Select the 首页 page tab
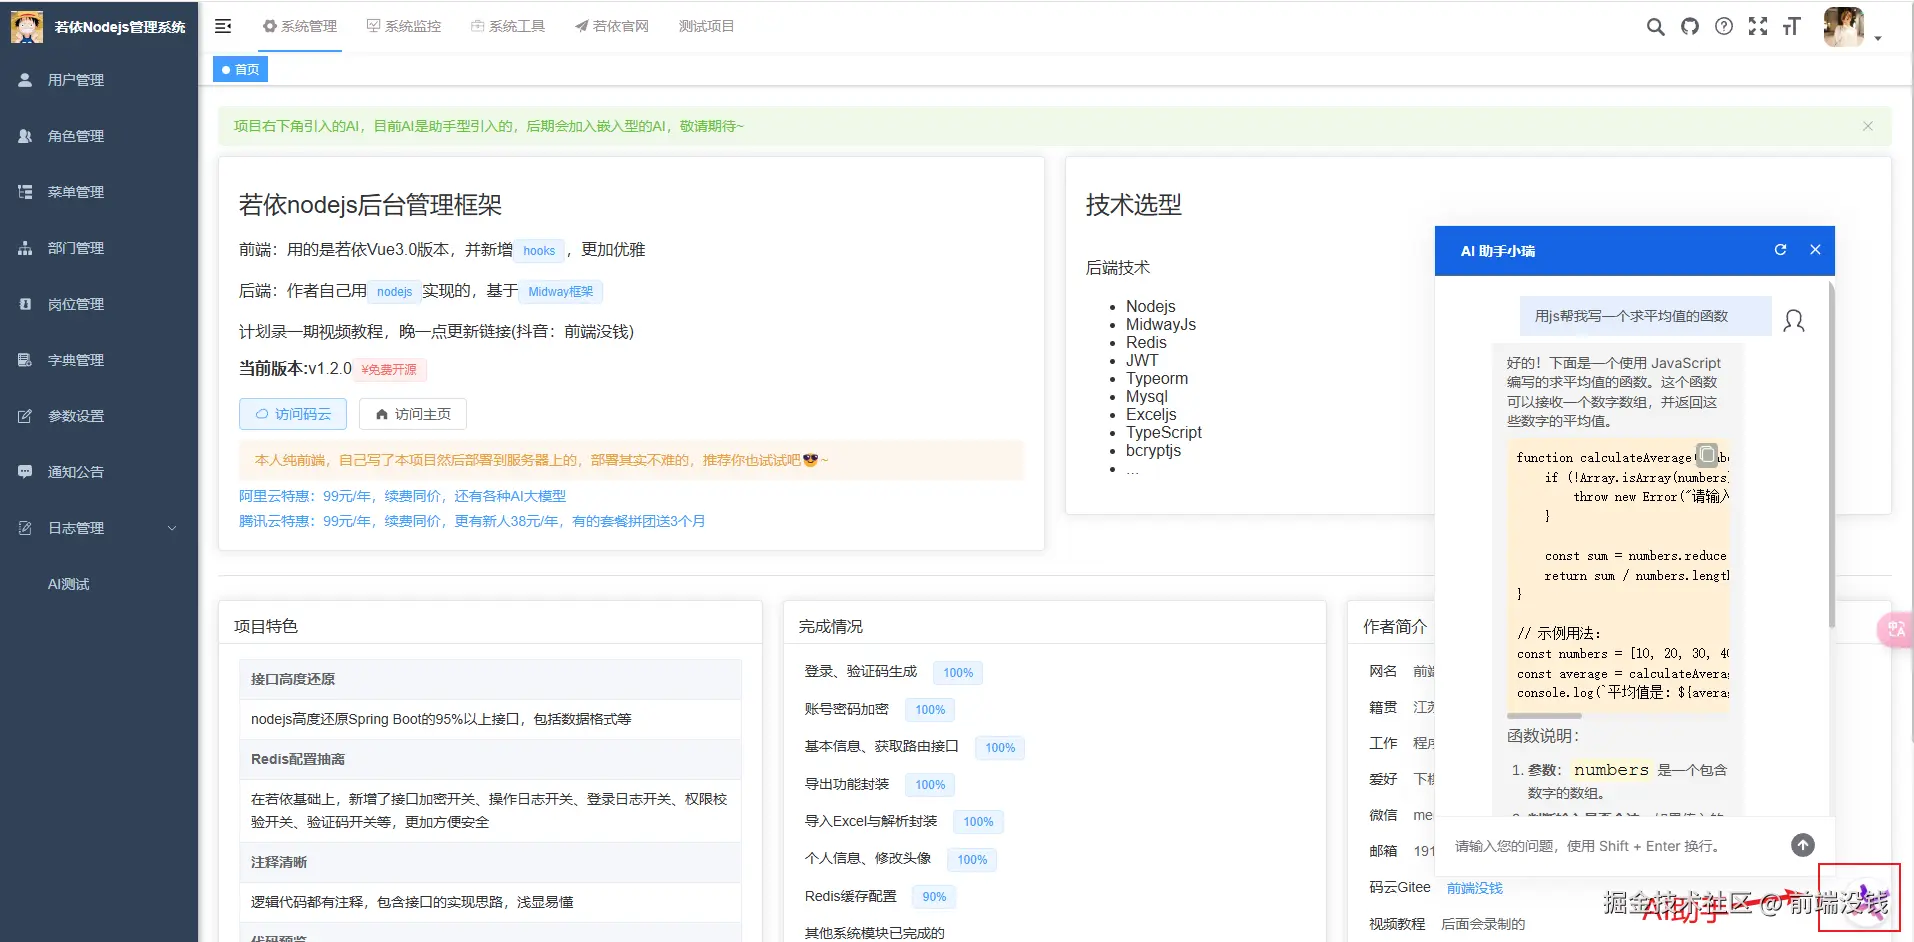 240,69
